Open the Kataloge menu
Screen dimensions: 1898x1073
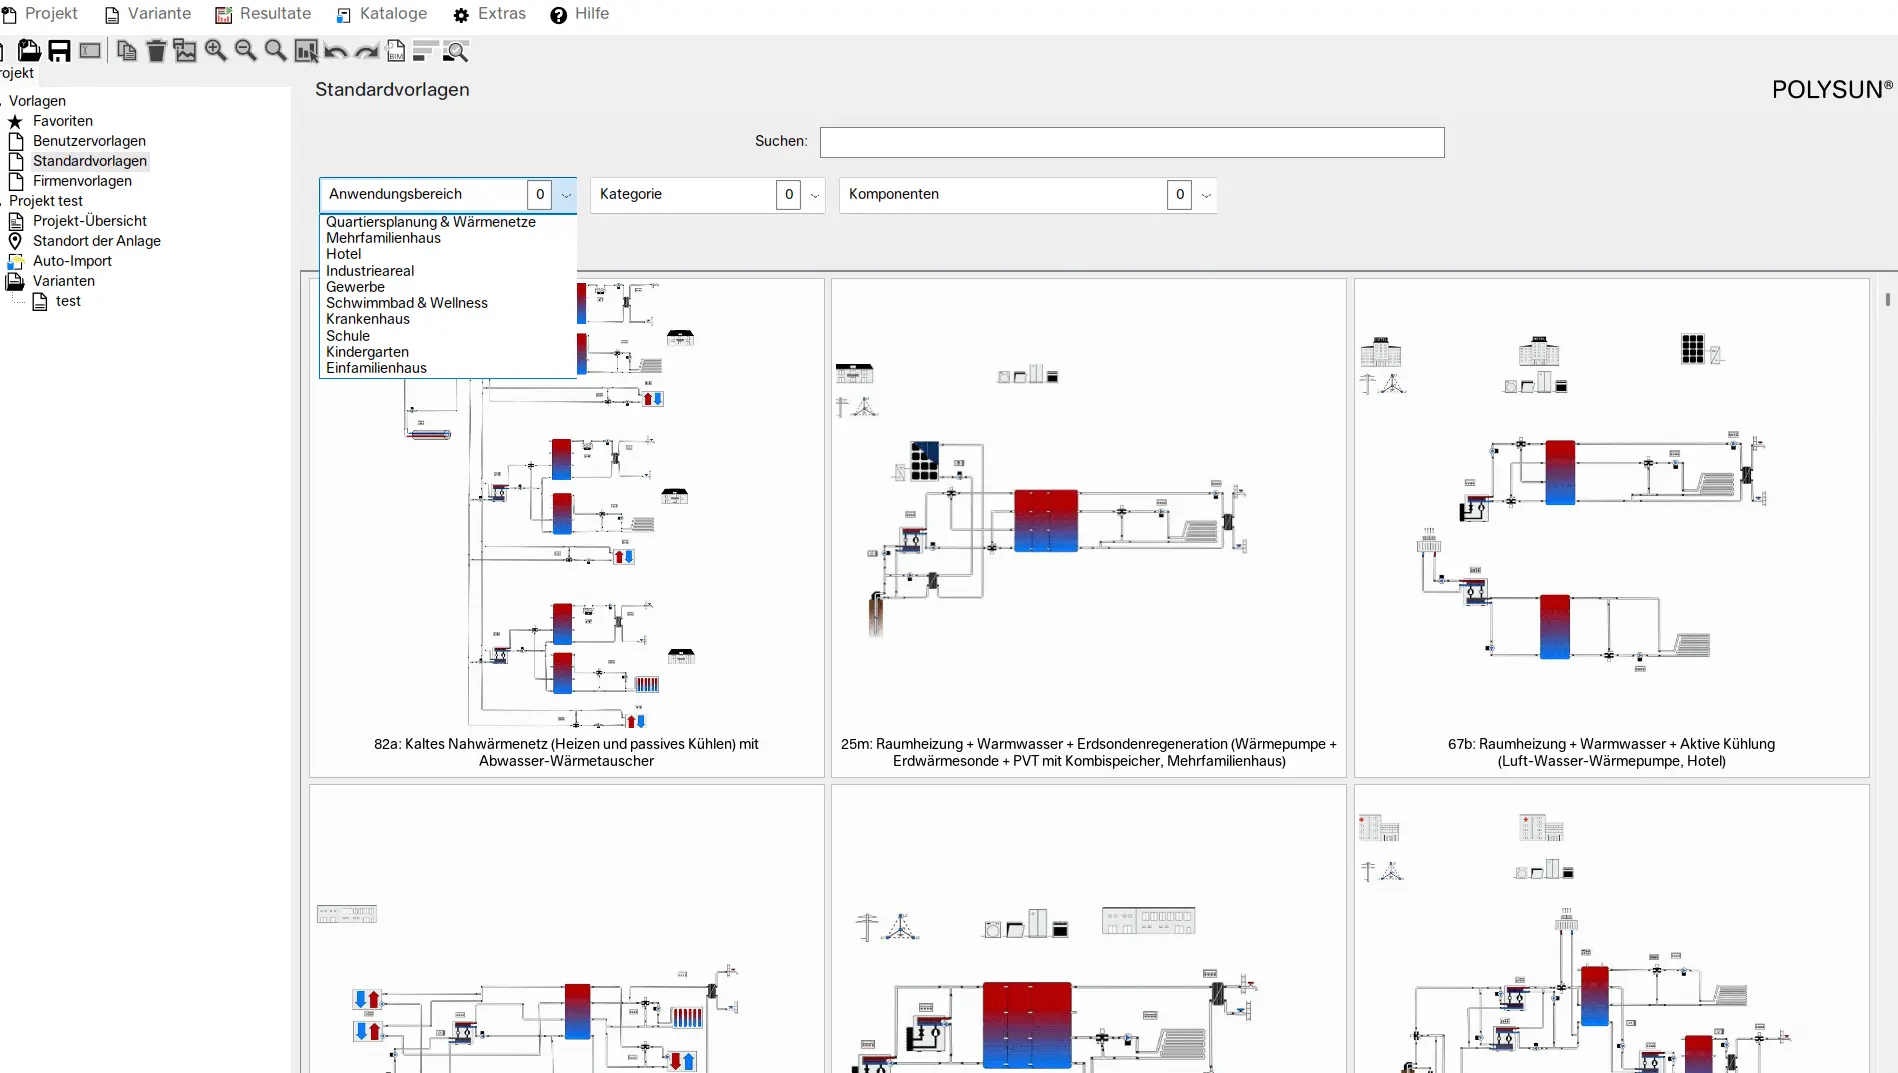click(382, 14)
